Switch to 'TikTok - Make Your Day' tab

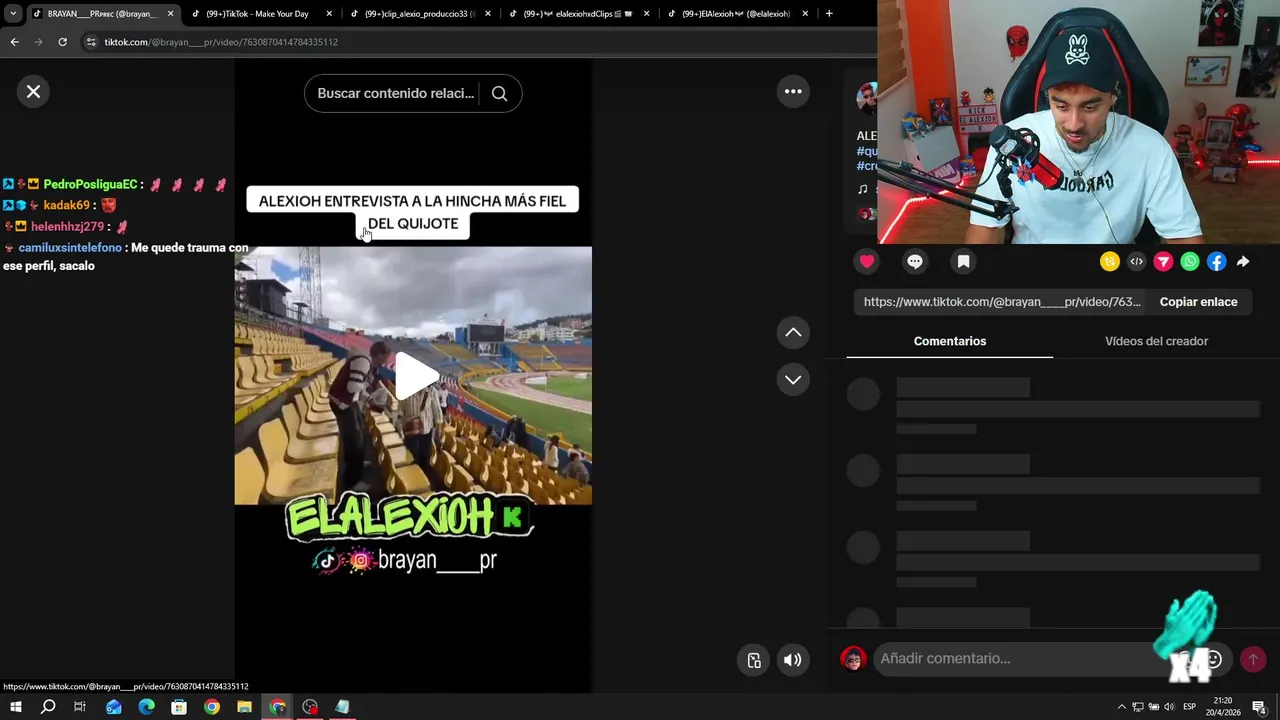click(x=257, y=14)
